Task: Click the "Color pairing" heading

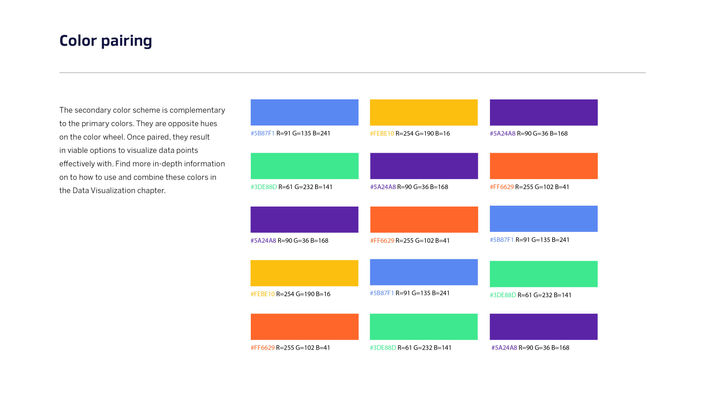Action: tap(106, 41)
